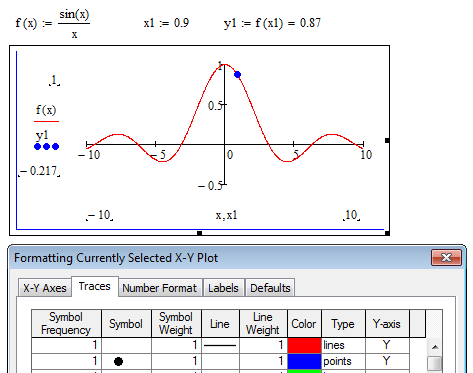Click the Line column header
Image resolution: width=473 pixels, height=373 pixels.
220,323
